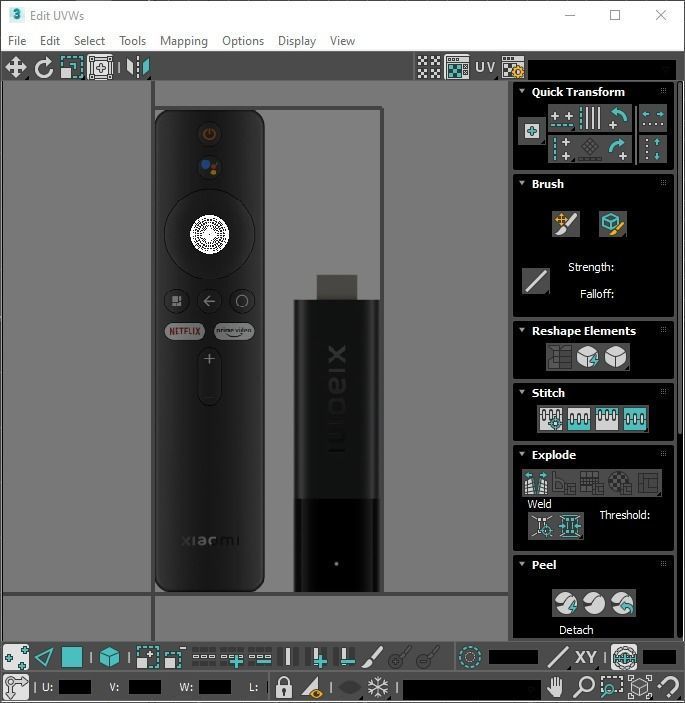Viewport: 685px width, 703px height.
Task: Click Relax Until Flat icon
Action: [x=587, y=357]
